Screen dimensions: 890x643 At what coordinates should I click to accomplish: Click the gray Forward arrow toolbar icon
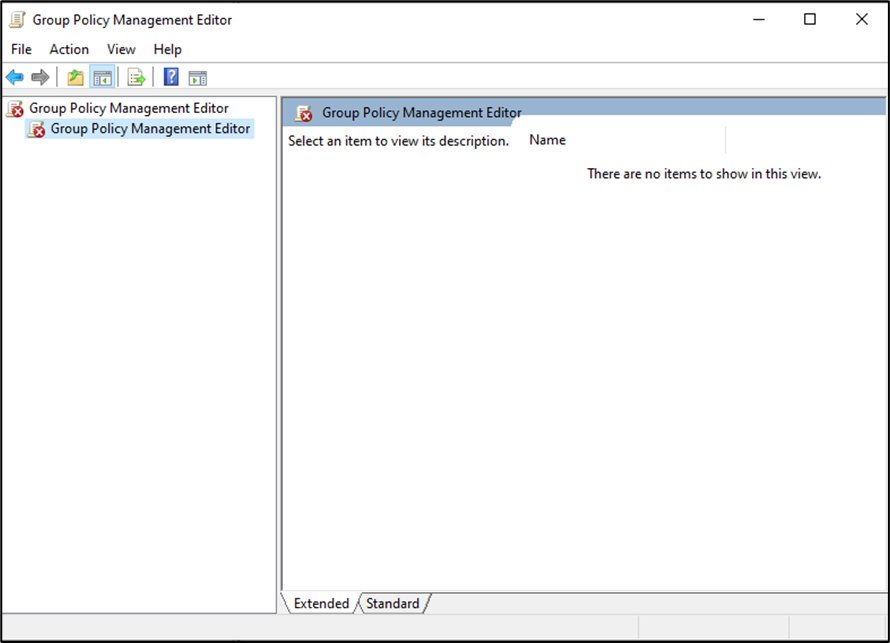[x=40, y=77]
